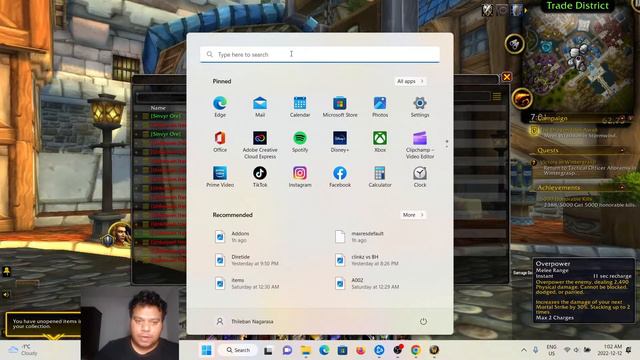
Task: Open the Cloudy weather widget
Action: pos(24,350)
